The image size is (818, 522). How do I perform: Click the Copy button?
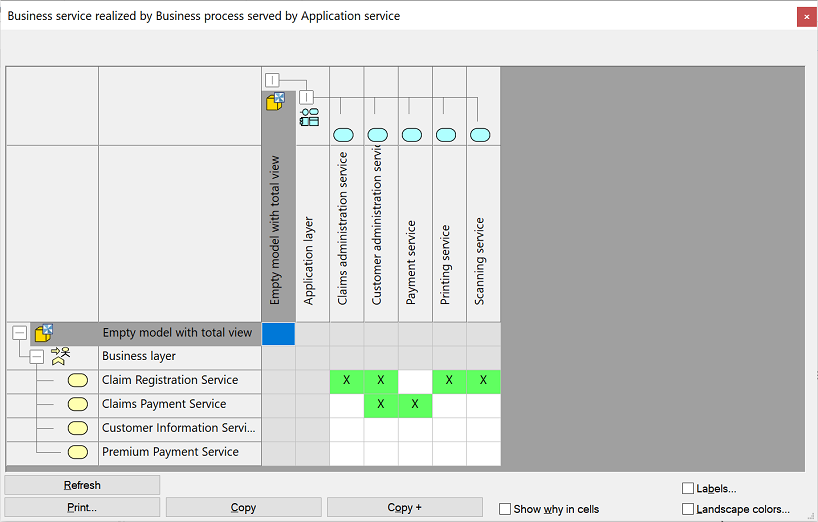click(x=244, y=507)
